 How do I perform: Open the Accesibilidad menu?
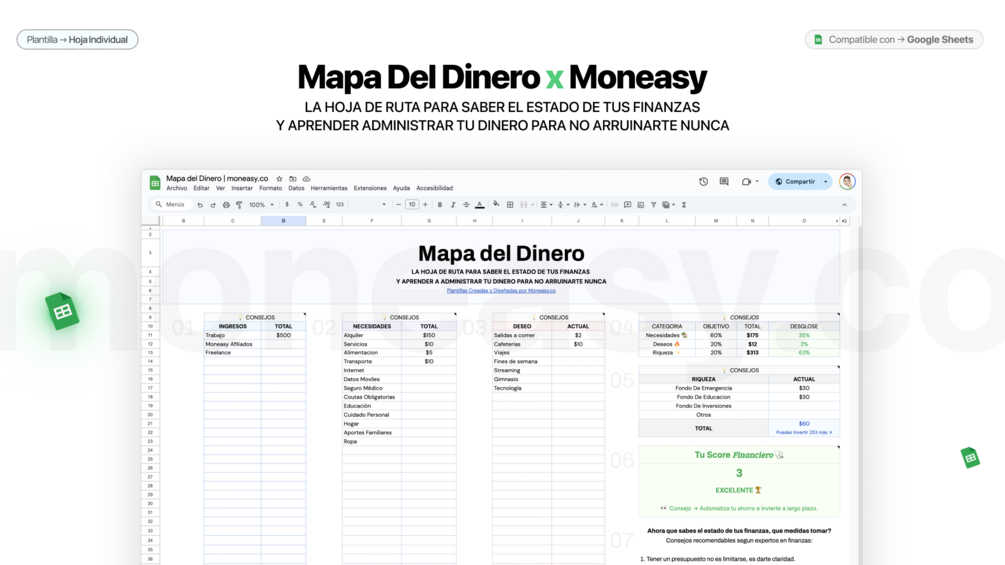point(435,188)
